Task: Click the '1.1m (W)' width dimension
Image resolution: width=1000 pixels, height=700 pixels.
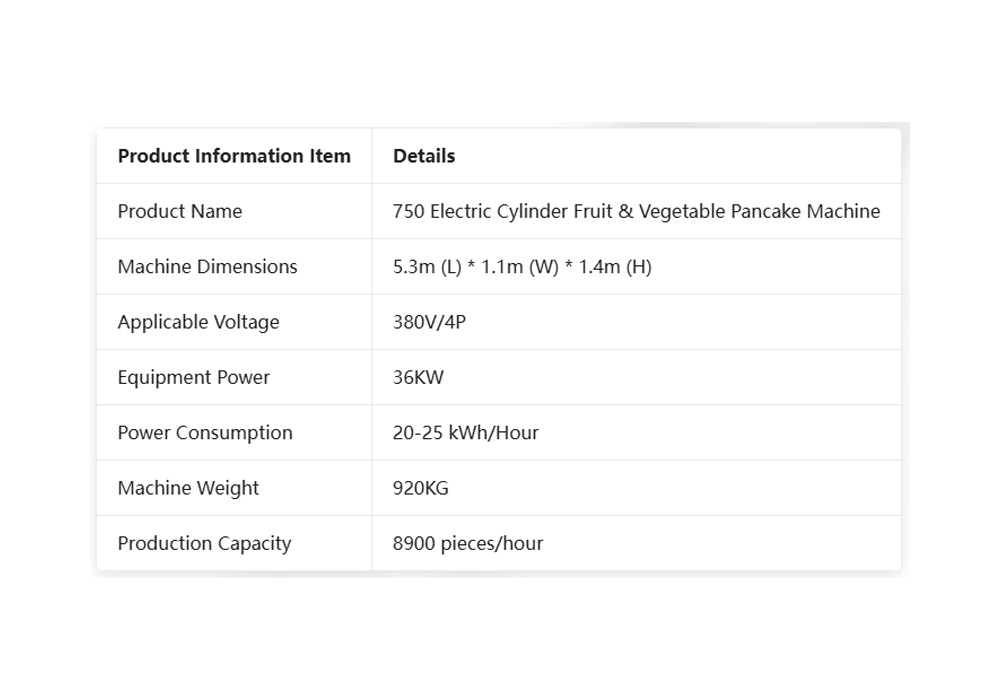Action: coord(520,266)
